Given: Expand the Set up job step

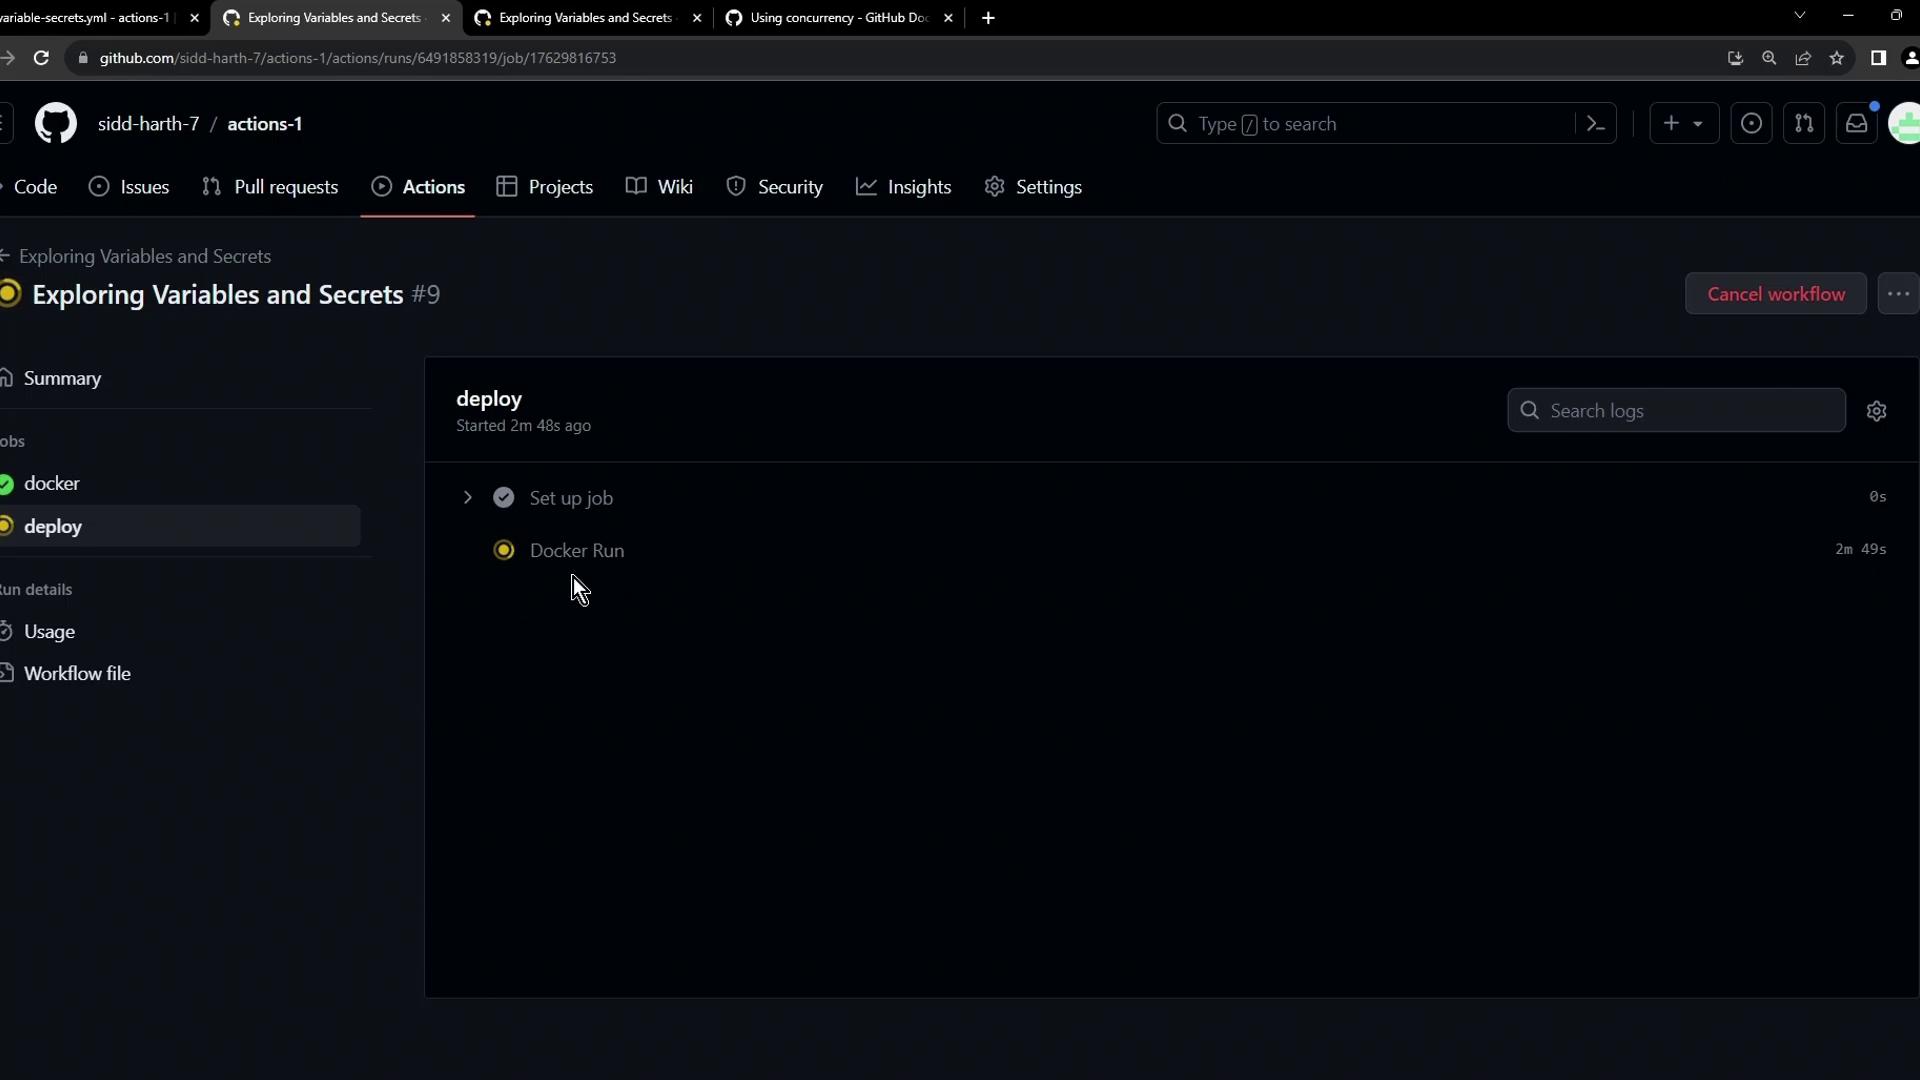Looking at the screenshot, I should (x=467, y=498).
